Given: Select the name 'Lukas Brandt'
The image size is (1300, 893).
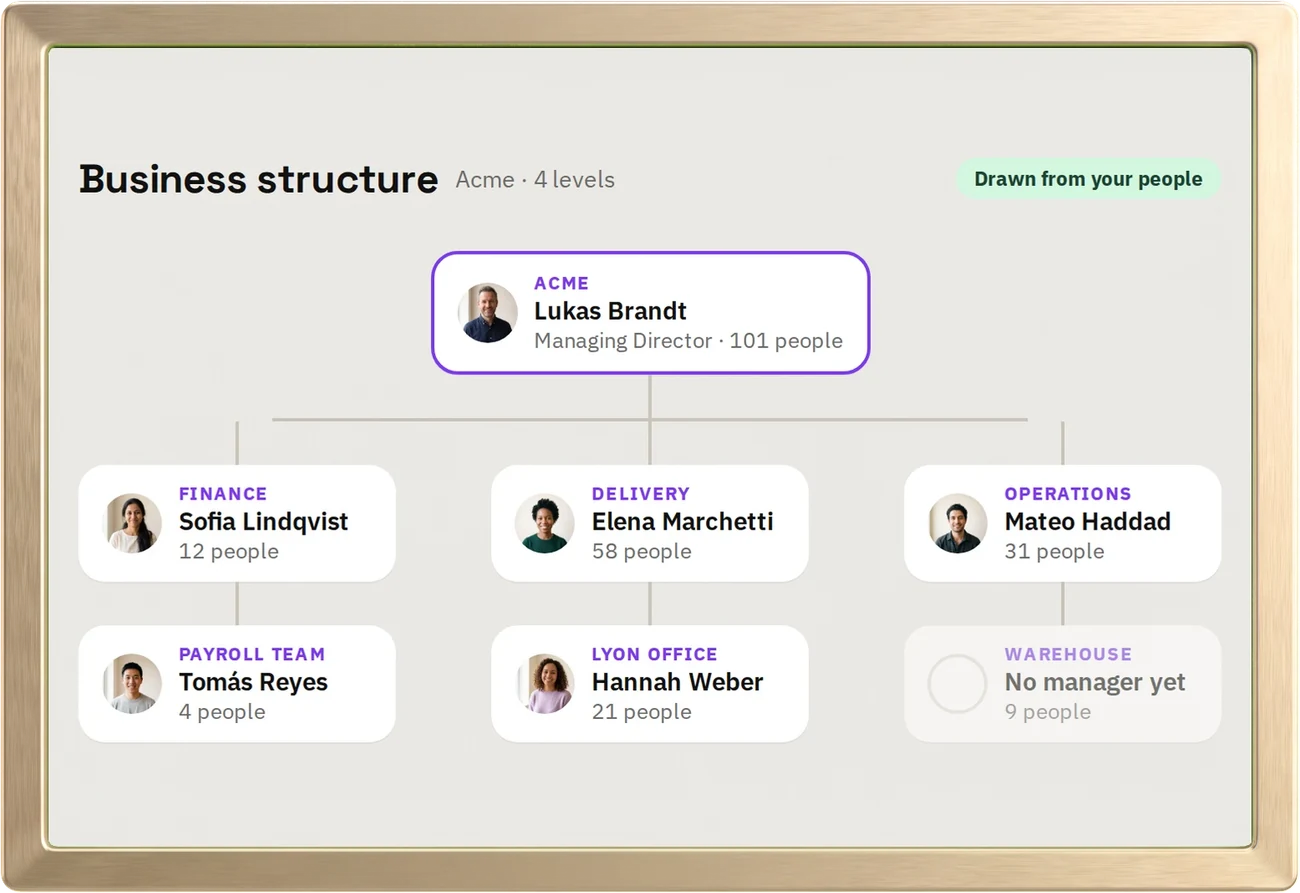Looking at the screenshot, I should (610, 311).
